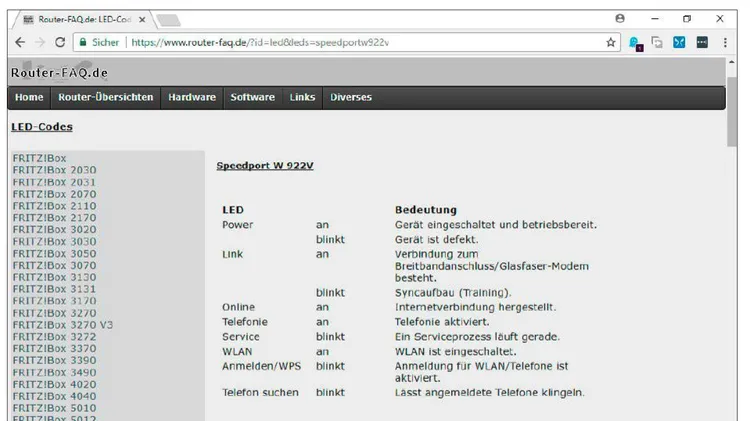
Task: Reload the page with the refresh icon
Action: 60,43
